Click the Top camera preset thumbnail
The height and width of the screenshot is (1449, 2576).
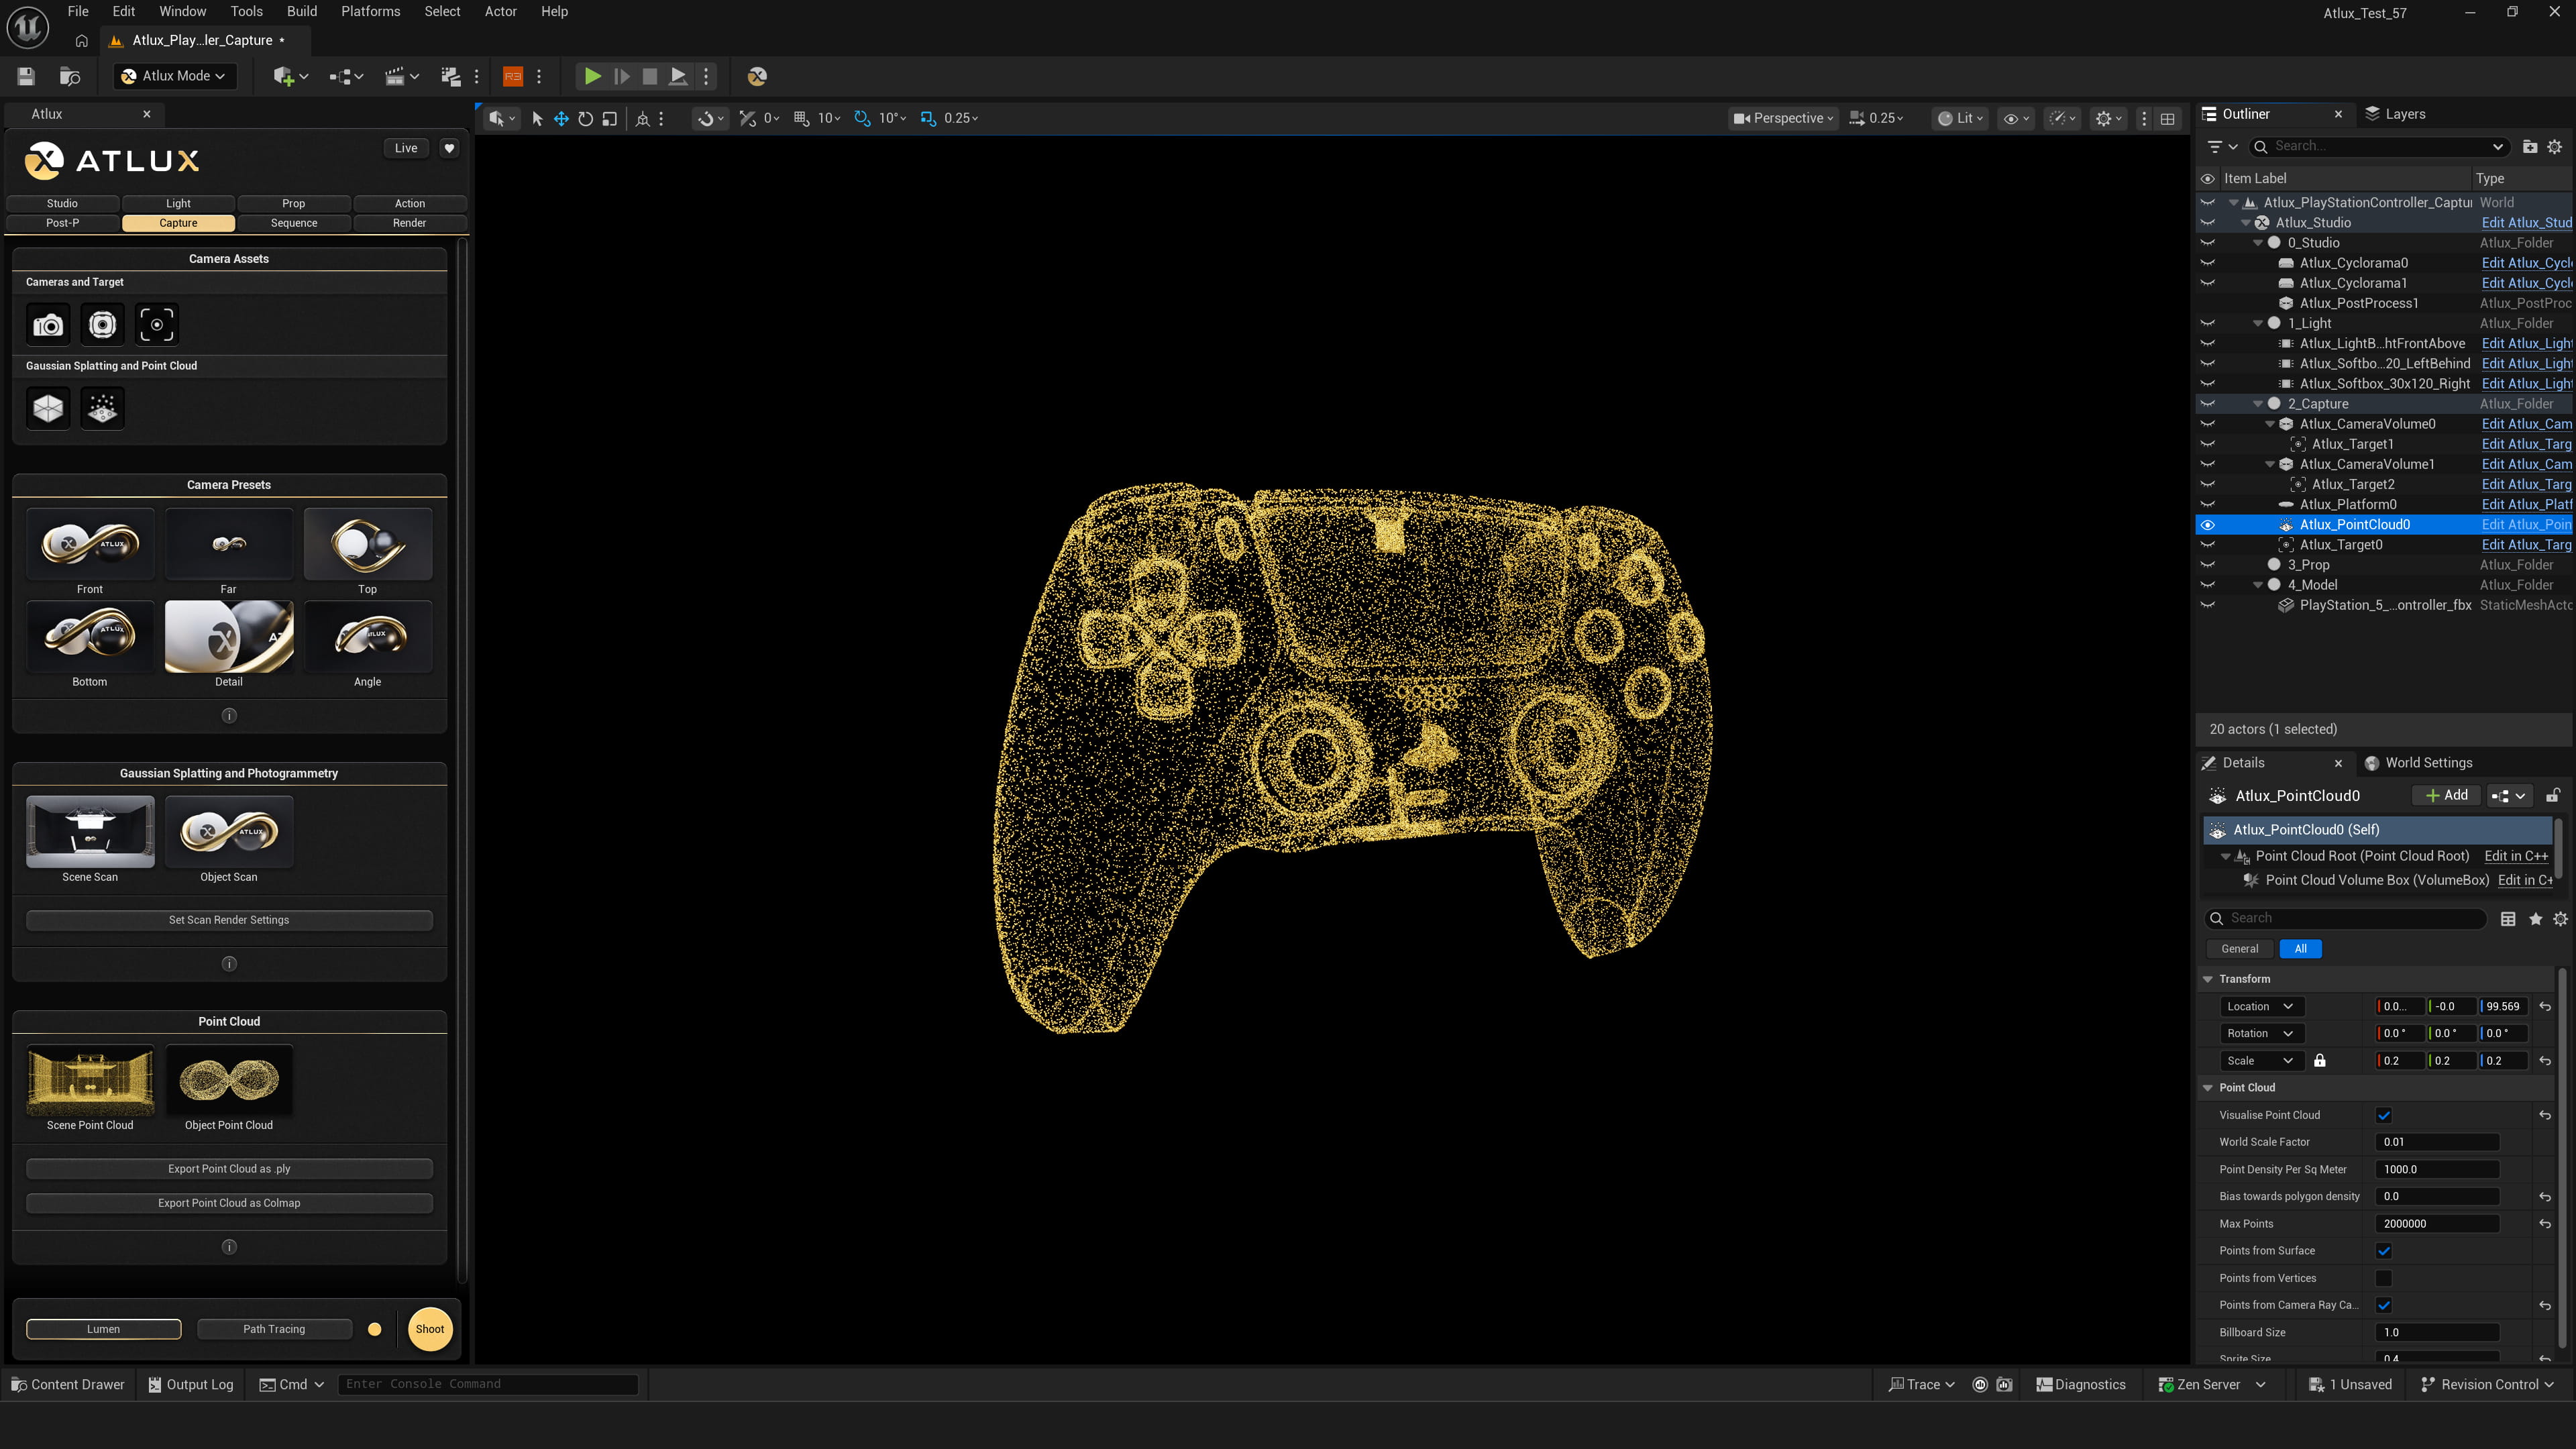(367, 543)
